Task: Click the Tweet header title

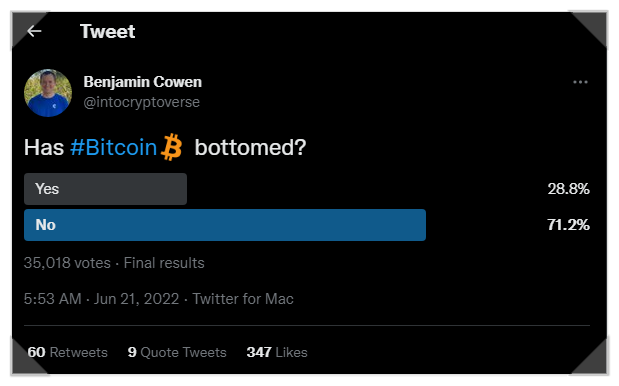Action: (107, 31)
